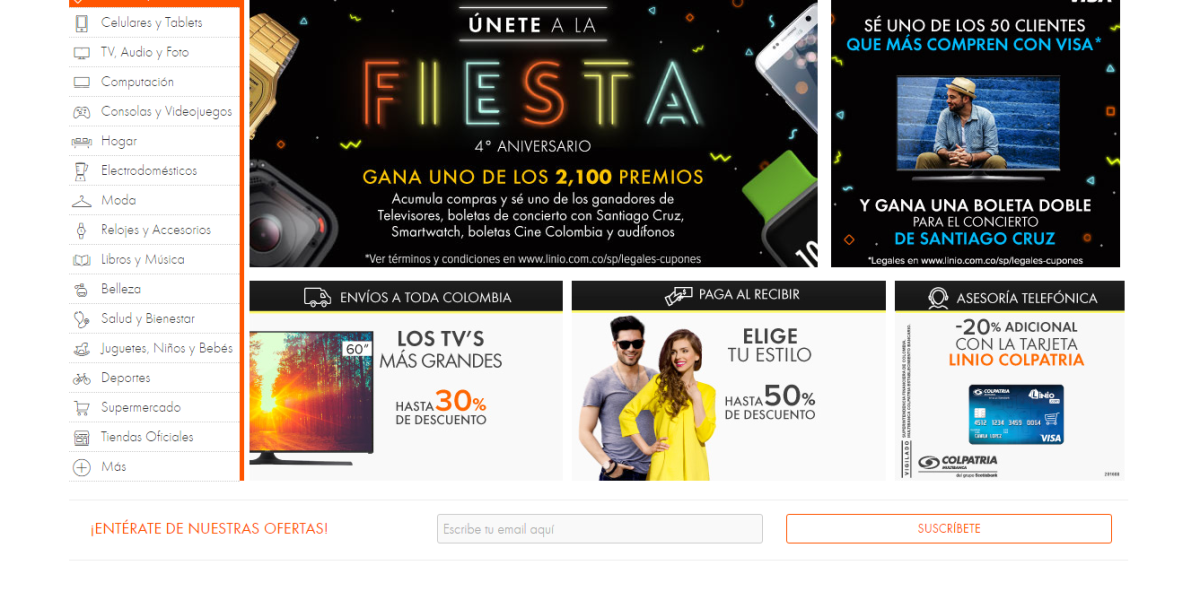Click the Consolas y Videojuegos gamepad icon

click(81, 112)
